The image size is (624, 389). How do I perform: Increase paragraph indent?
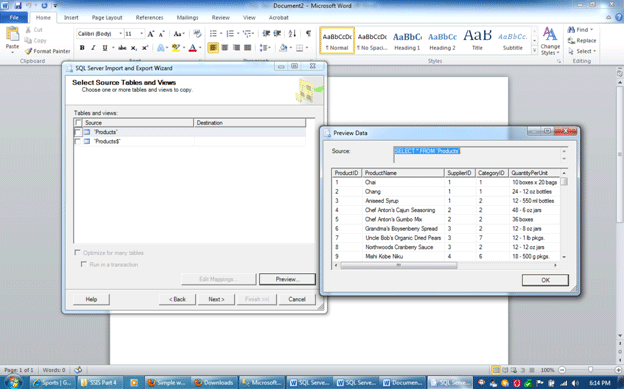point(277,34)
